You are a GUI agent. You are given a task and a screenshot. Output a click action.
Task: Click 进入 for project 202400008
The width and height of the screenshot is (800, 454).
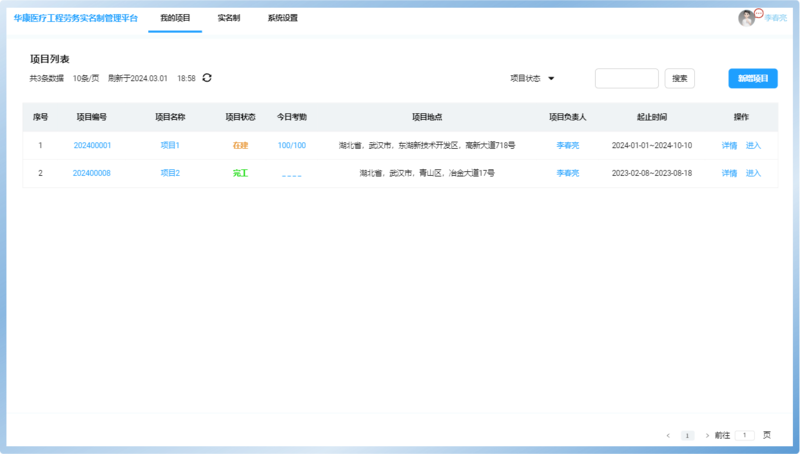tap(753, 173)
